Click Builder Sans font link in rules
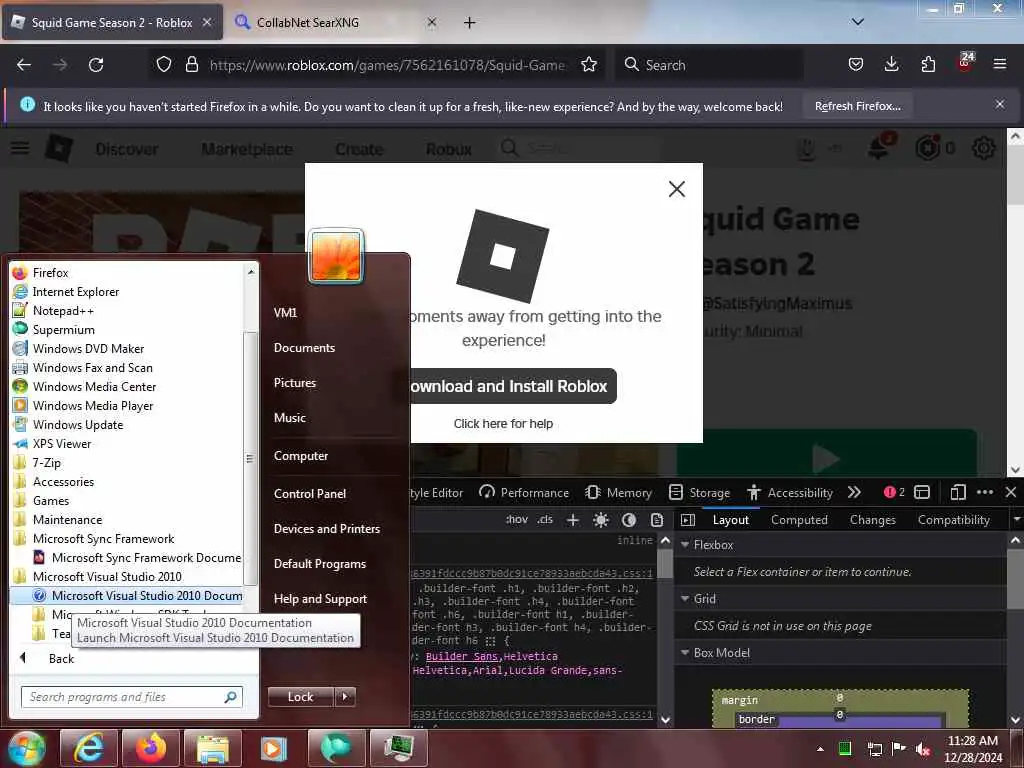Viewport: 1024px width, 768px height. 462,656
